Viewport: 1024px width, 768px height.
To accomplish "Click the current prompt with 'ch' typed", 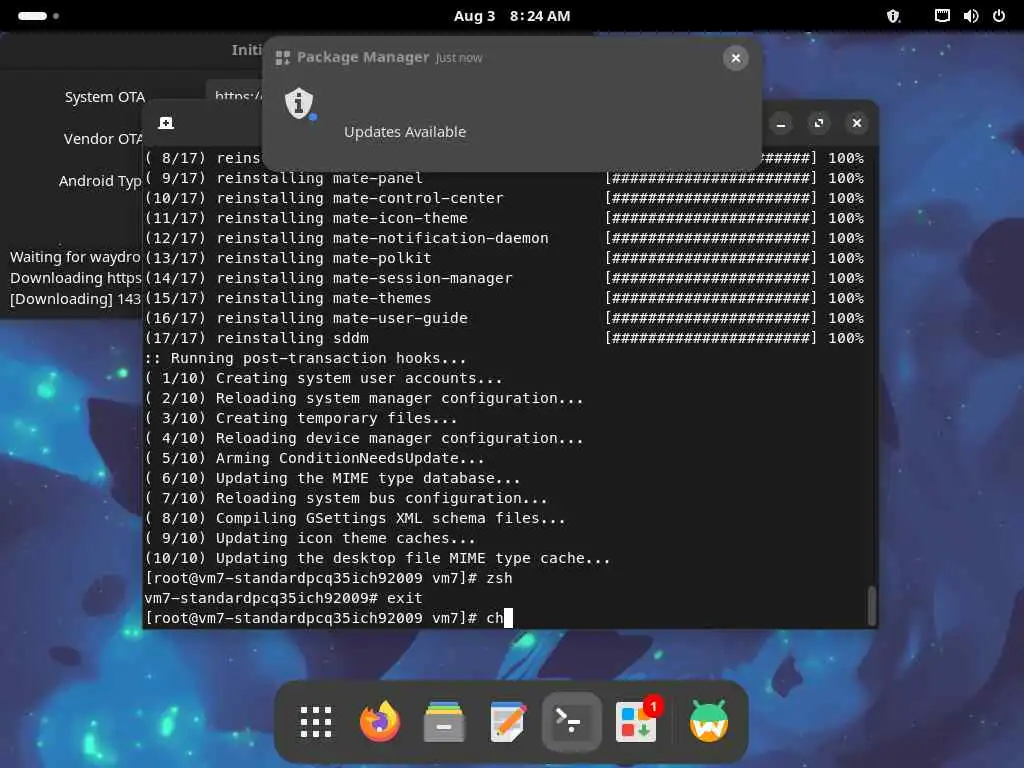I will (328, 618).
